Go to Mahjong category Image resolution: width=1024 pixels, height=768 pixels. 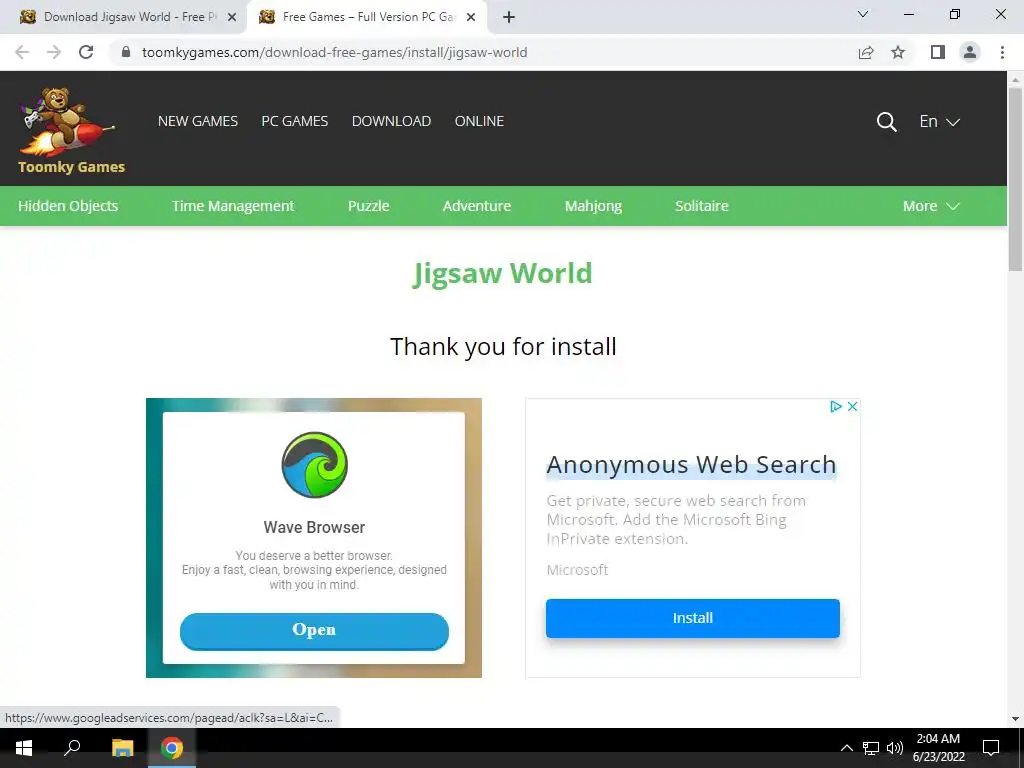[x=593, y=206]
